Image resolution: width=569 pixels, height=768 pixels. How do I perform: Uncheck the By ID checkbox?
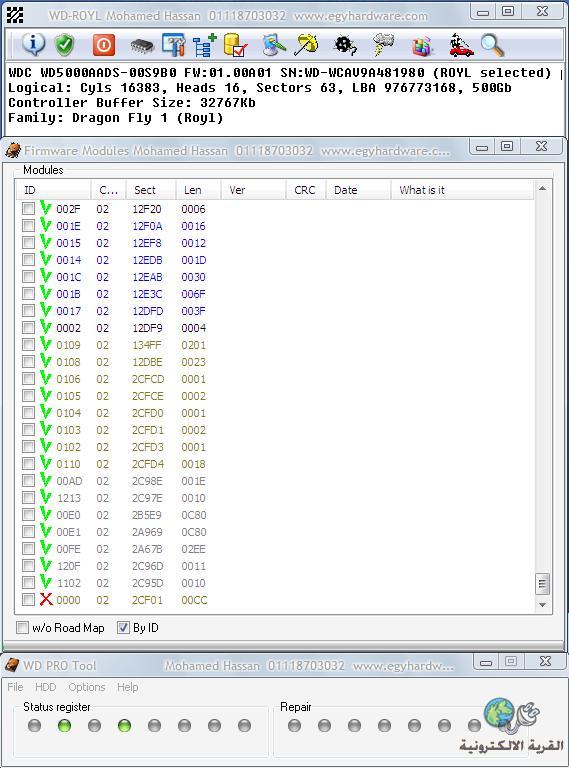click(123, 627)
